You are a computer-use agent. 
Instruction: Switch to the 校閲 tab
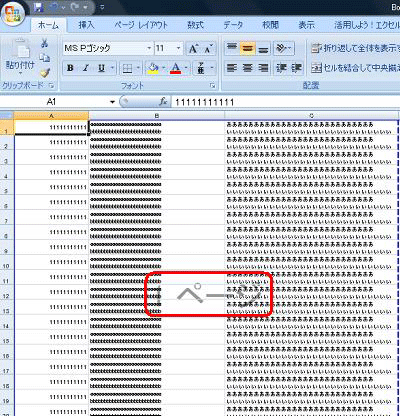point(270,25)
